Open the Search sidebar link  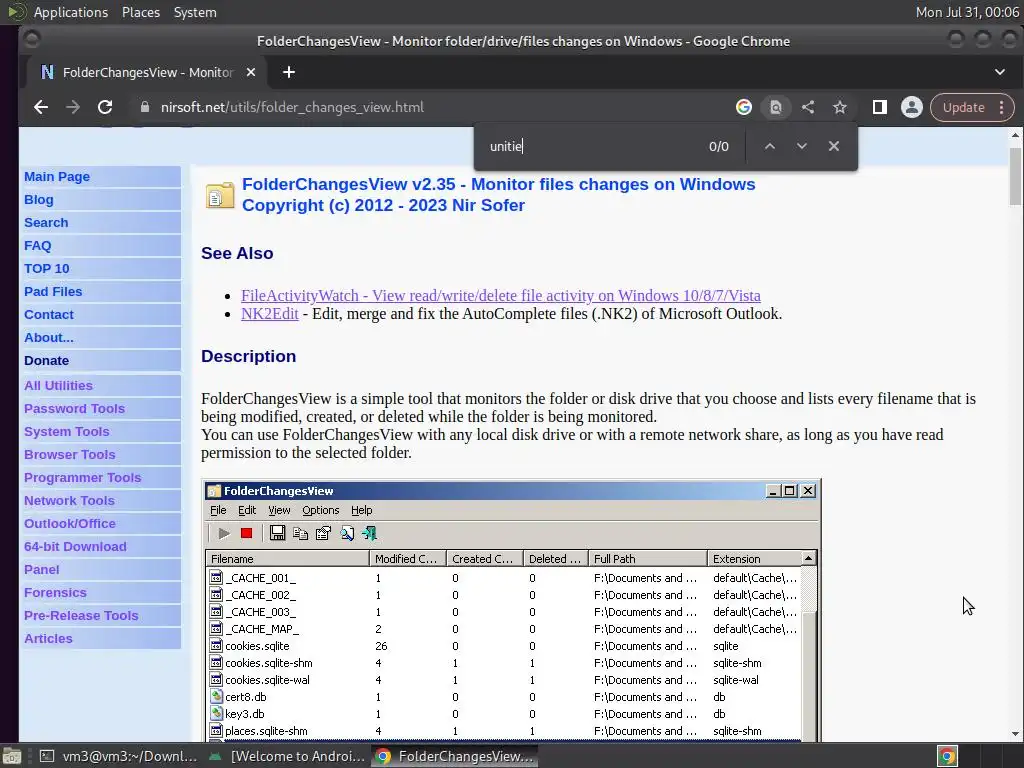(x=46, y=222)
